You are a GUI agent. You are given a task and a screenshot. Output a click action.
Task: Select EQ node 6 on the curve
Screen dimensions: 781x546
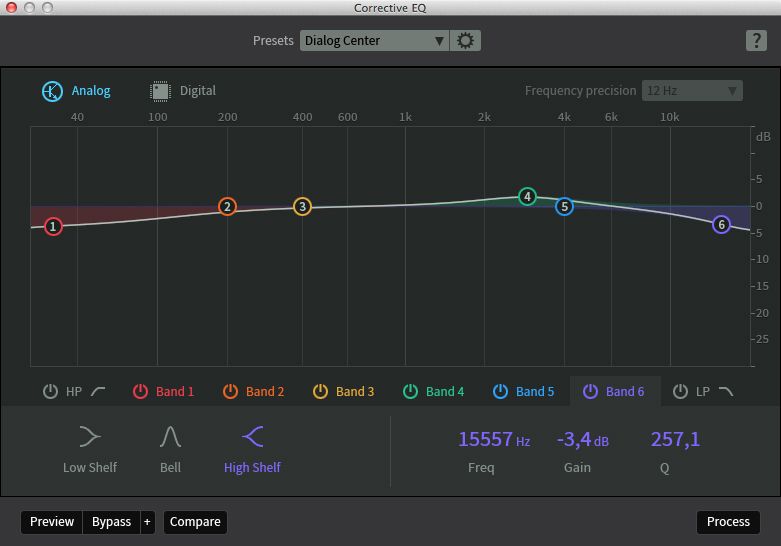tap(721, 225)
